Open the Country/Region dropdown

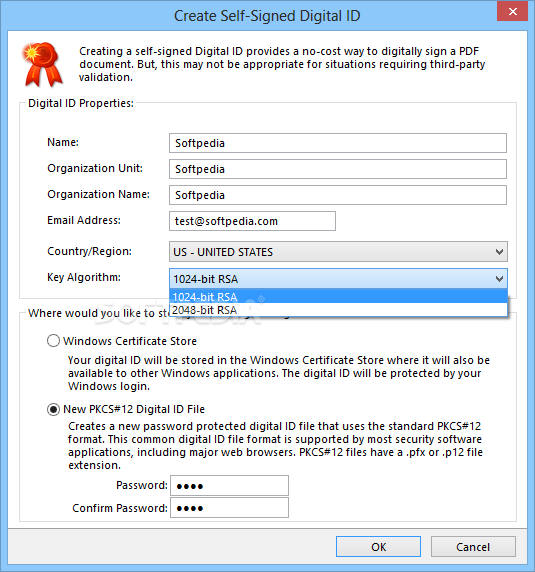pos(338,252)
